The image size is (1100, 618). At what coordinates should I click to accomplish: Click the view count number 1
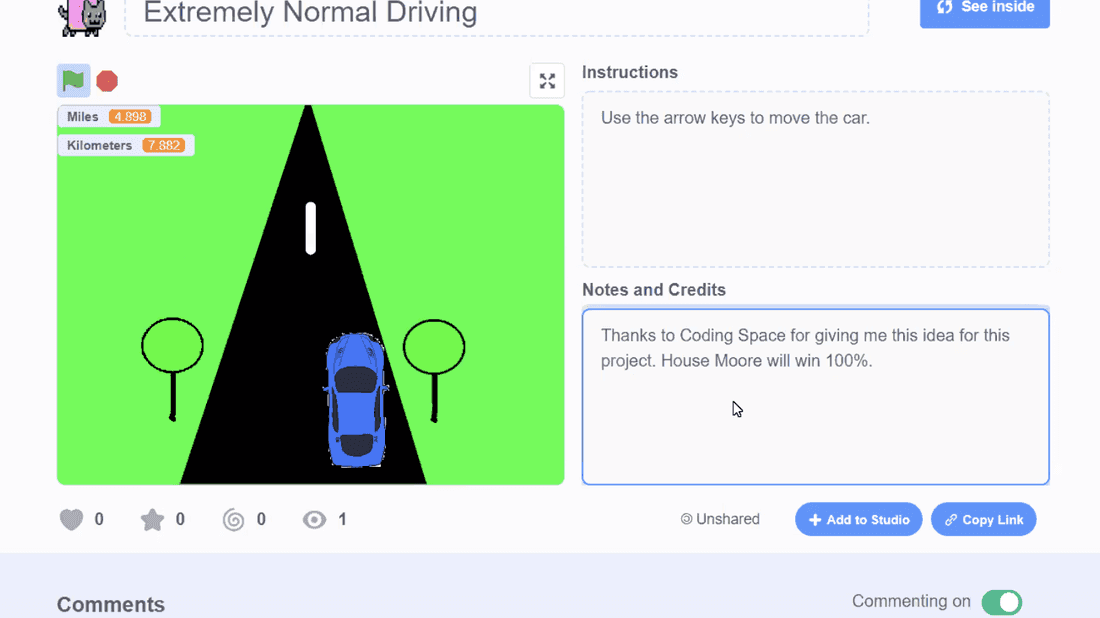[x=342, y=519]
